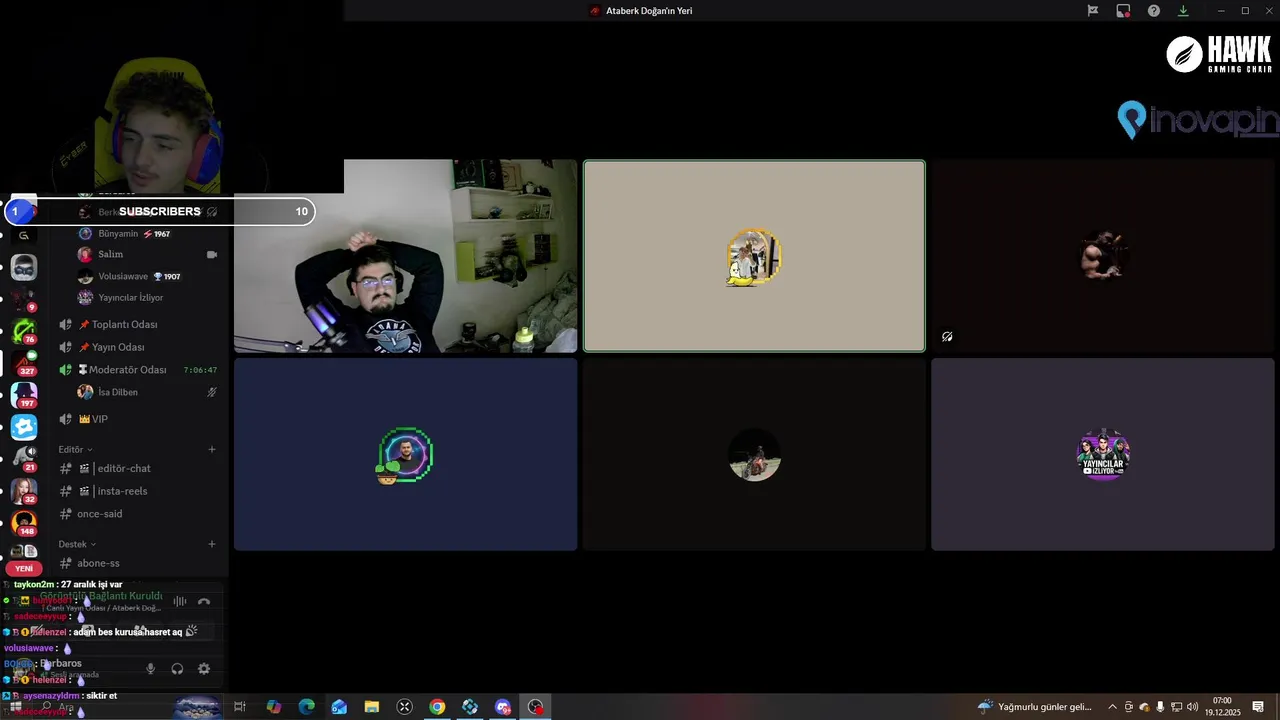Open Discord from the taskbar
This screenshot has height=720, width=1280.
coord(503,707)
